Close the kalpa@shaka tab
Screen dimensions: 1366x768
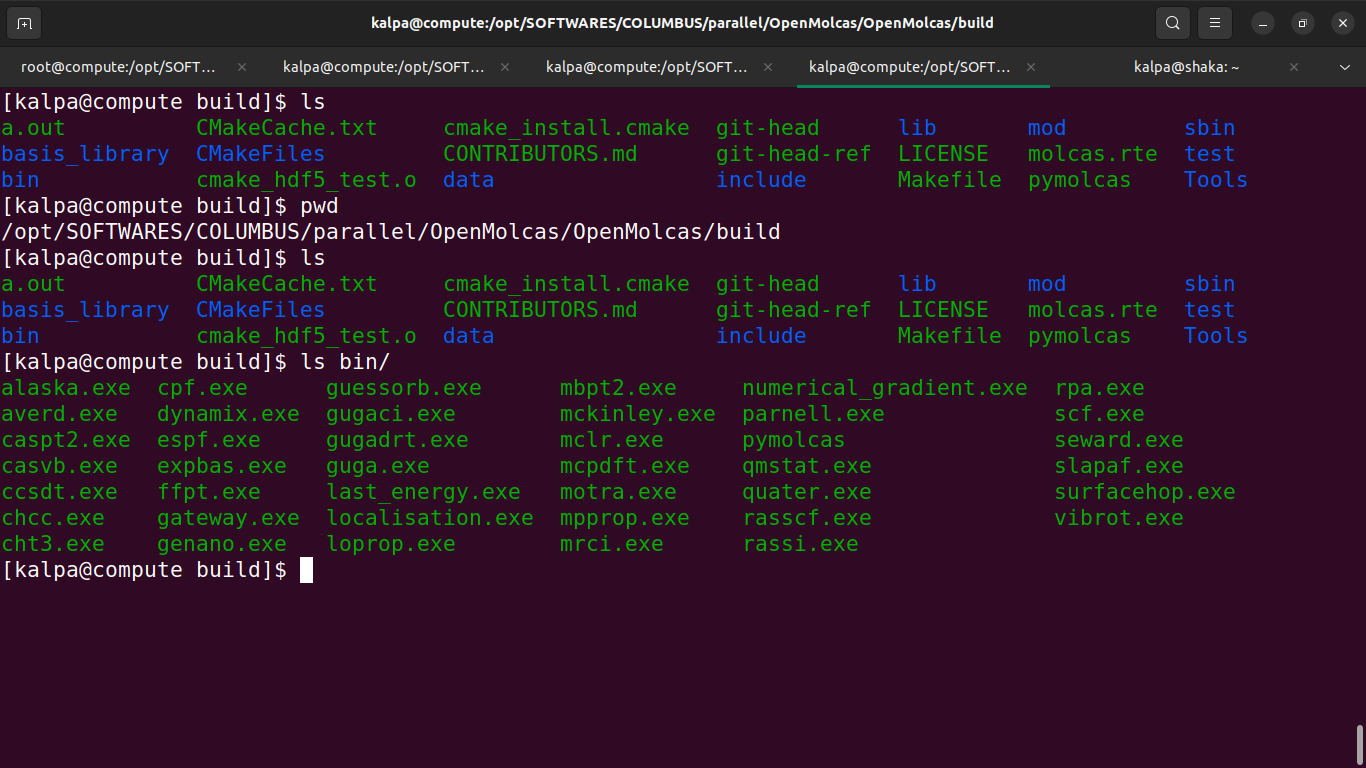point(1294,67)
